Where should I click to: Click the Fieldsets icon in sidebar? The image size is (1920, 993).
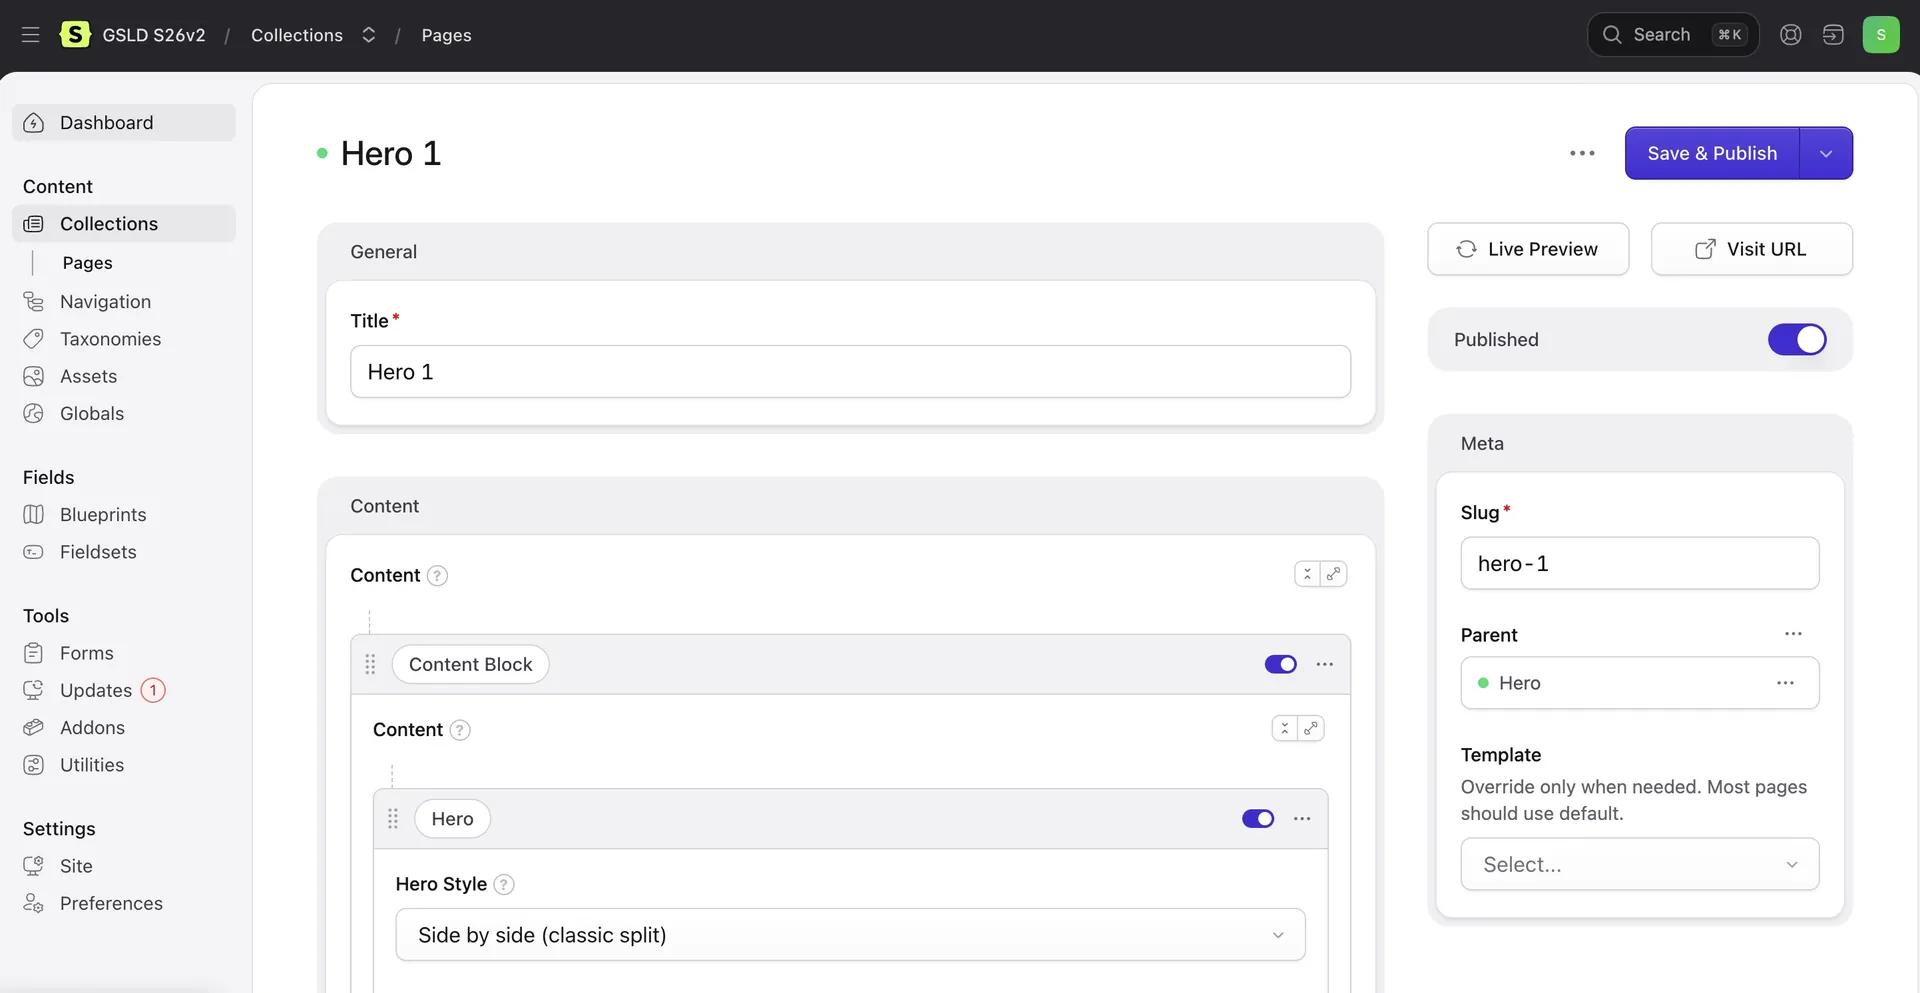[x=34, y=552]
